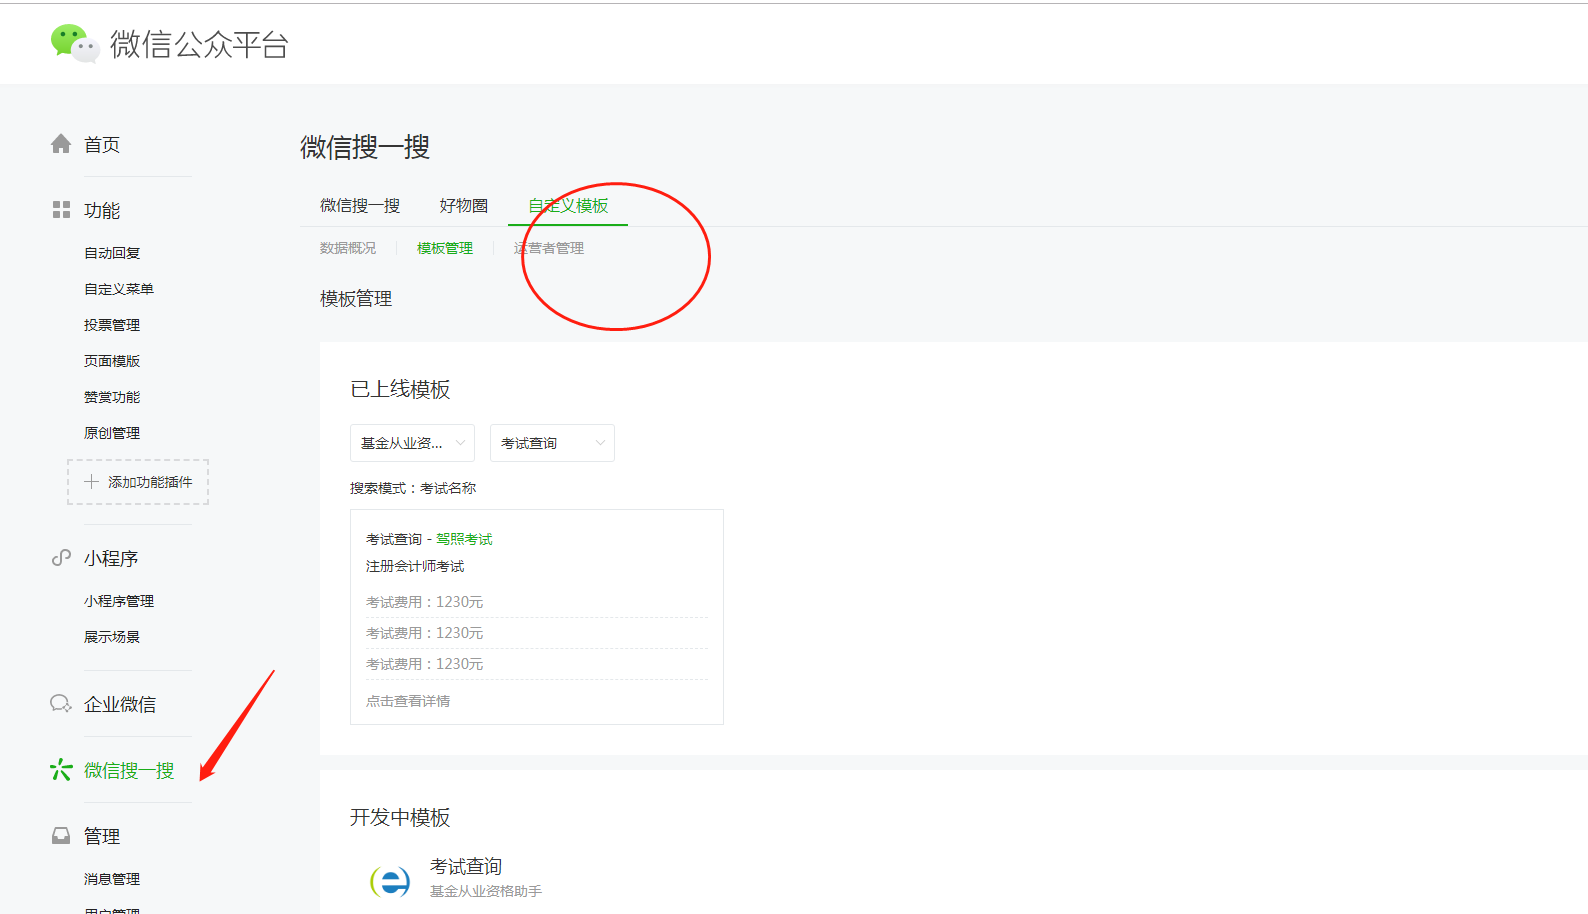Image resolution: width=1588 pixels, height=914 pixels.
Task: Switch to the 数据概况 sub-tab
Action: pos(348,248)
